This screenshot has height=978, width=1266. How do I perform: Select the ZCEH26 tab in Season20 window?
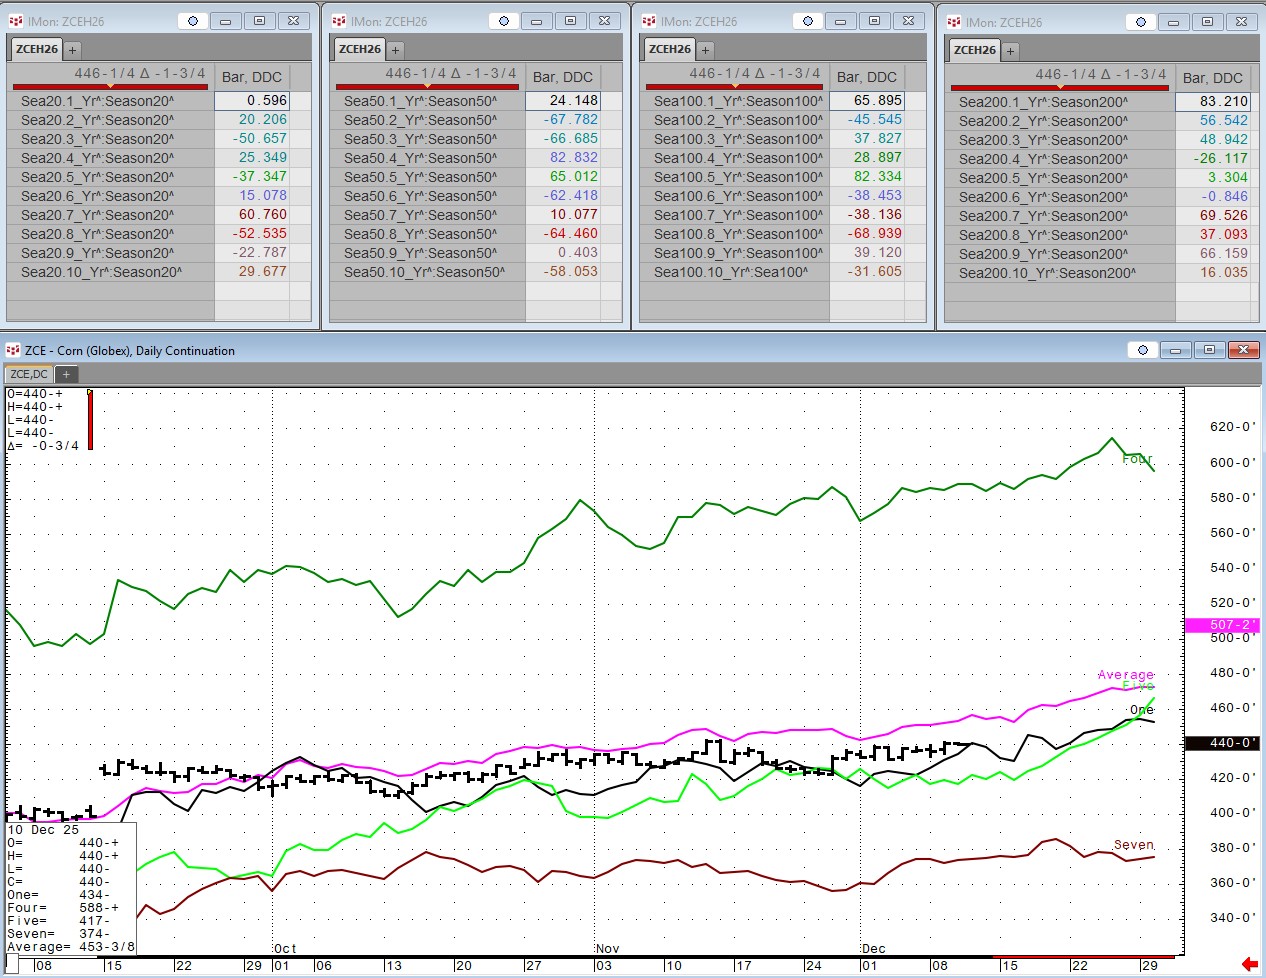tap(37, 49)
